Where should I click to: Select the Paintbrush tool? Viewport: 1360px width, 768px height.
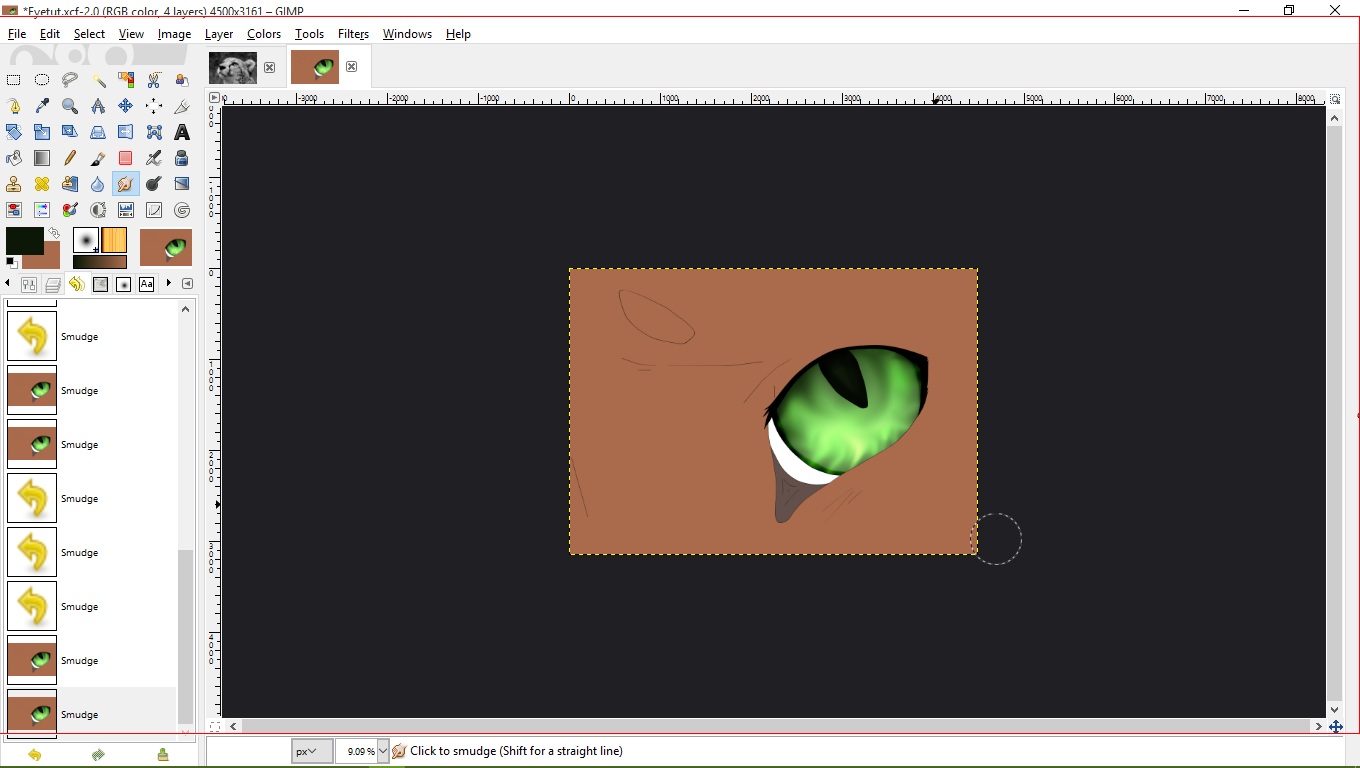98,158
